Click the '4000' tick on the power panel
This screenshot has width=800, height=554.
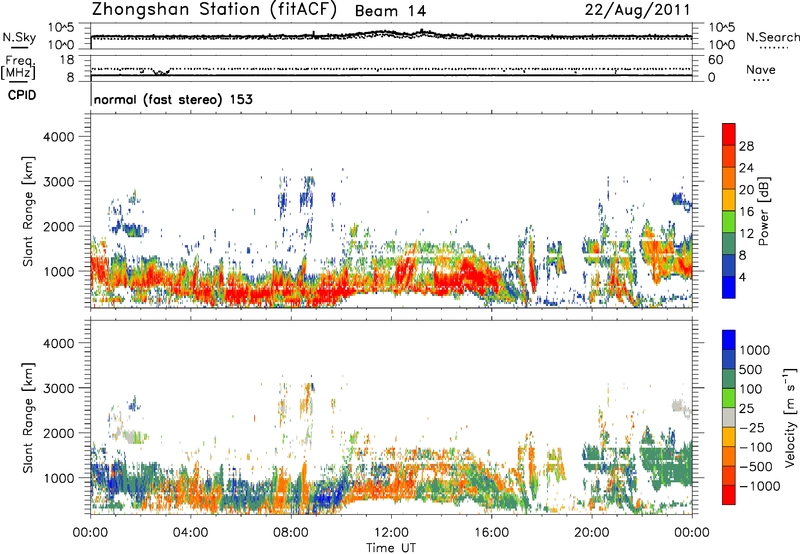click(x=58, y=137)
